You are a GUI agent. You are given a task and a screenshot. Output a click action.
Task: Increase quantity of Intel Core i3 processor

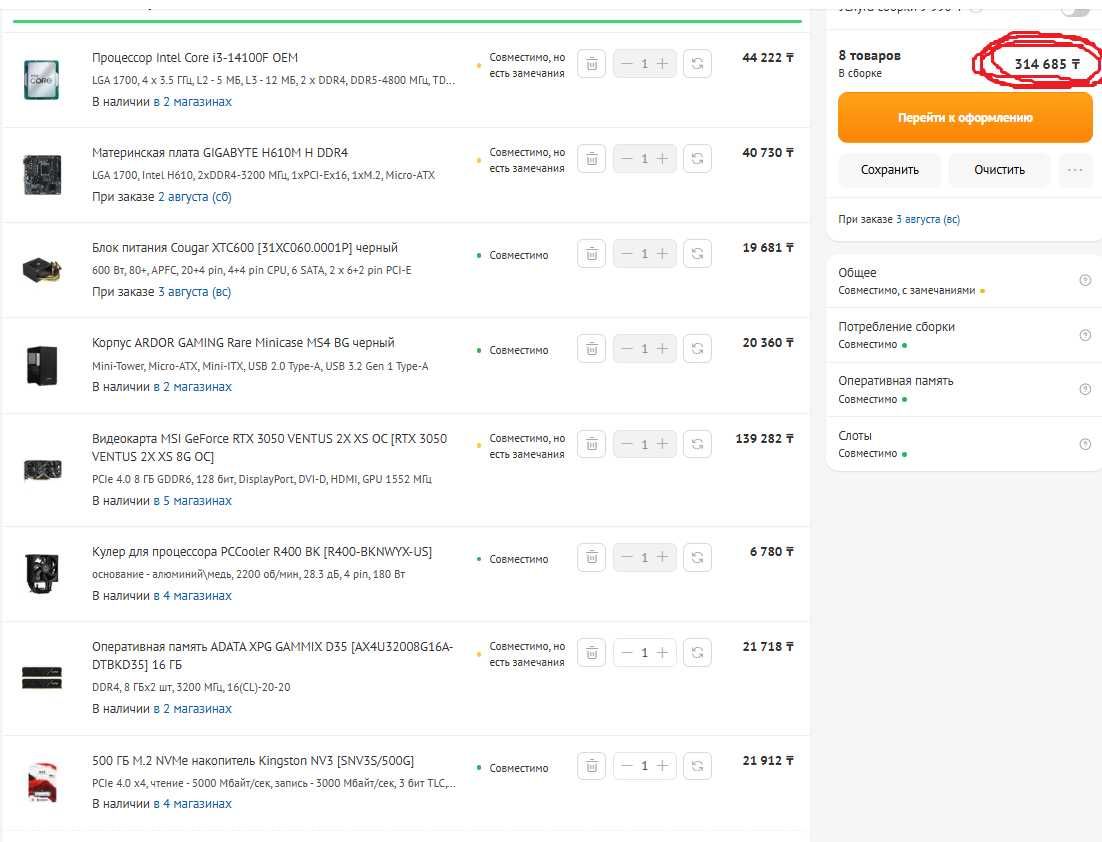[662, 64]
